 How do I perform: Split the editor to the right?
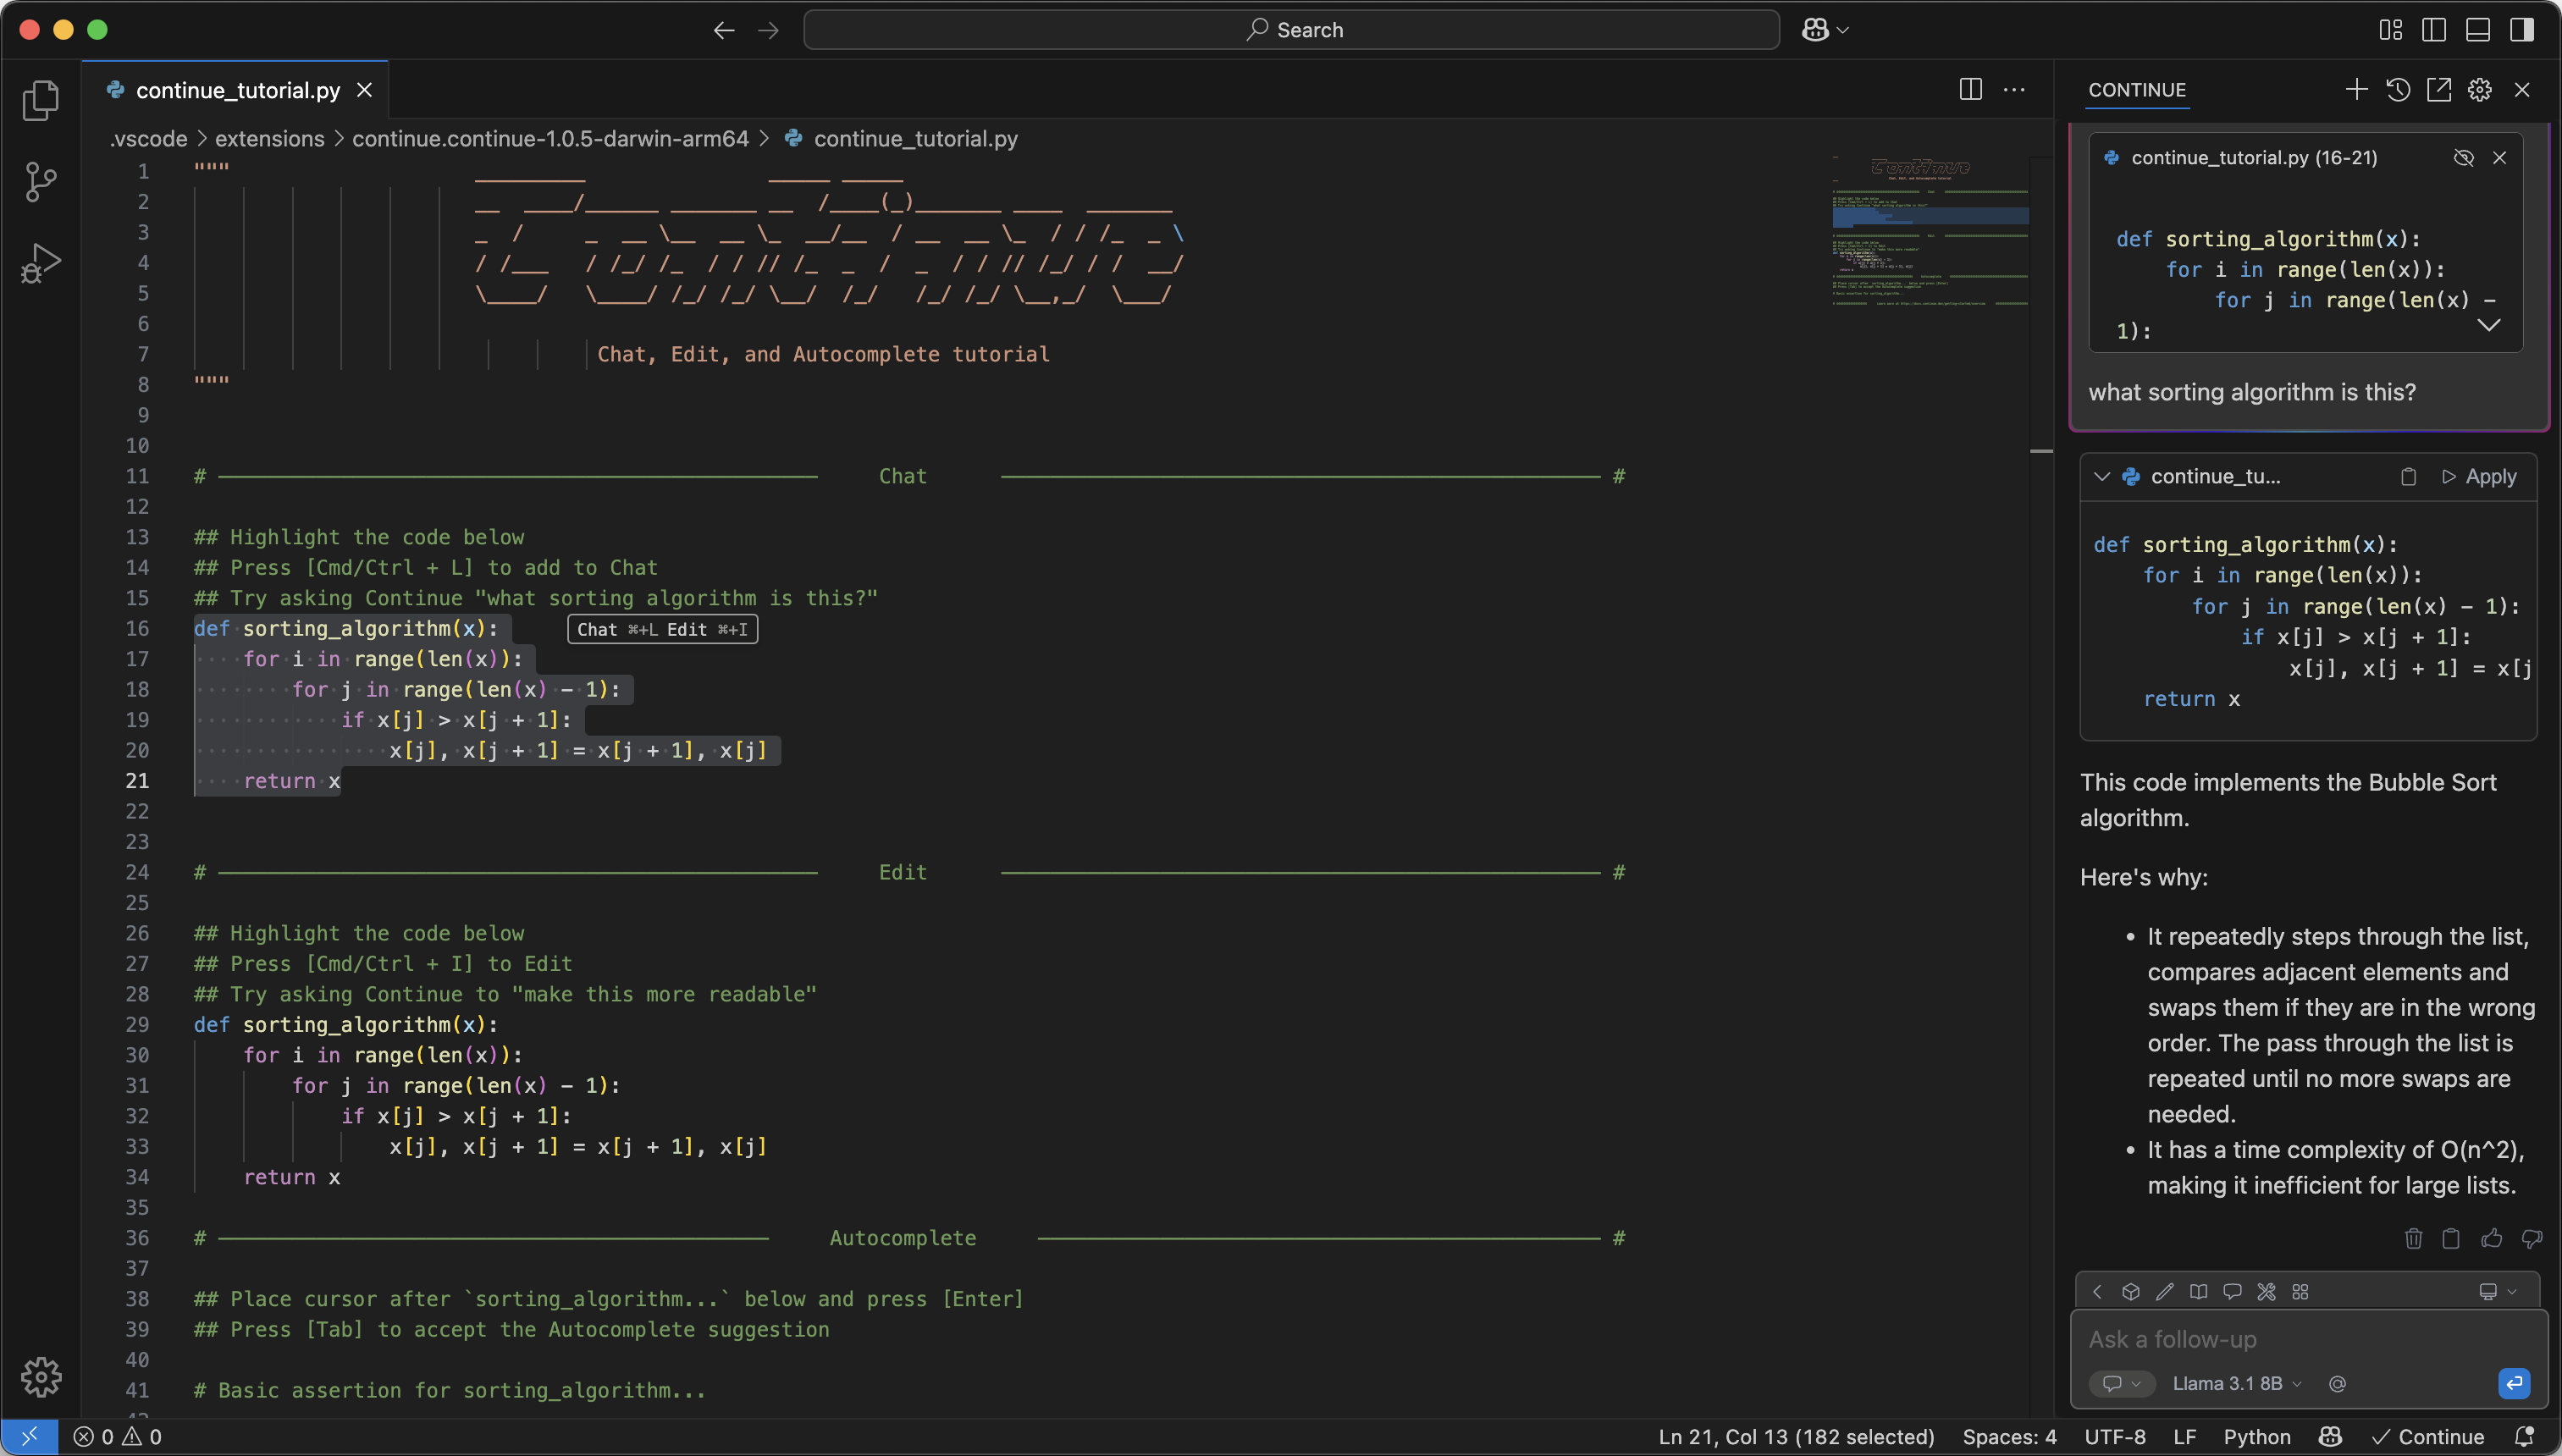1970,90
